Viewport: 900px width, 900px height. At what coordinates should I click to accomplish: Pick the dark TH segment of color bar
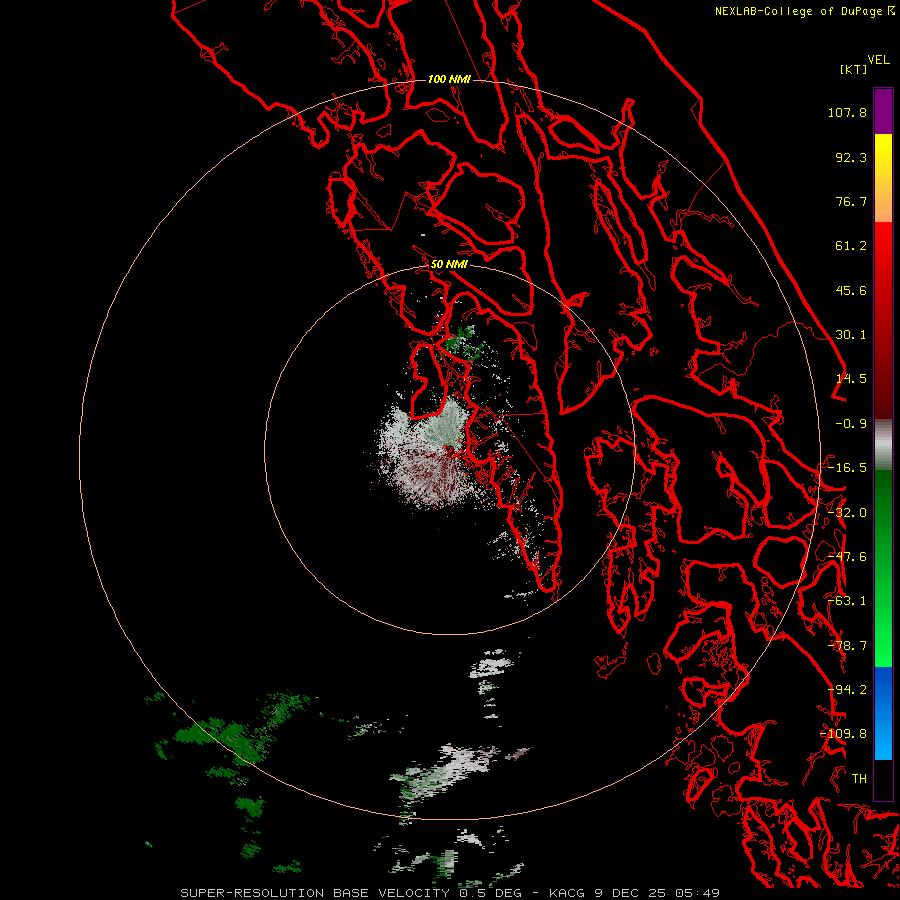click(883, 779)
